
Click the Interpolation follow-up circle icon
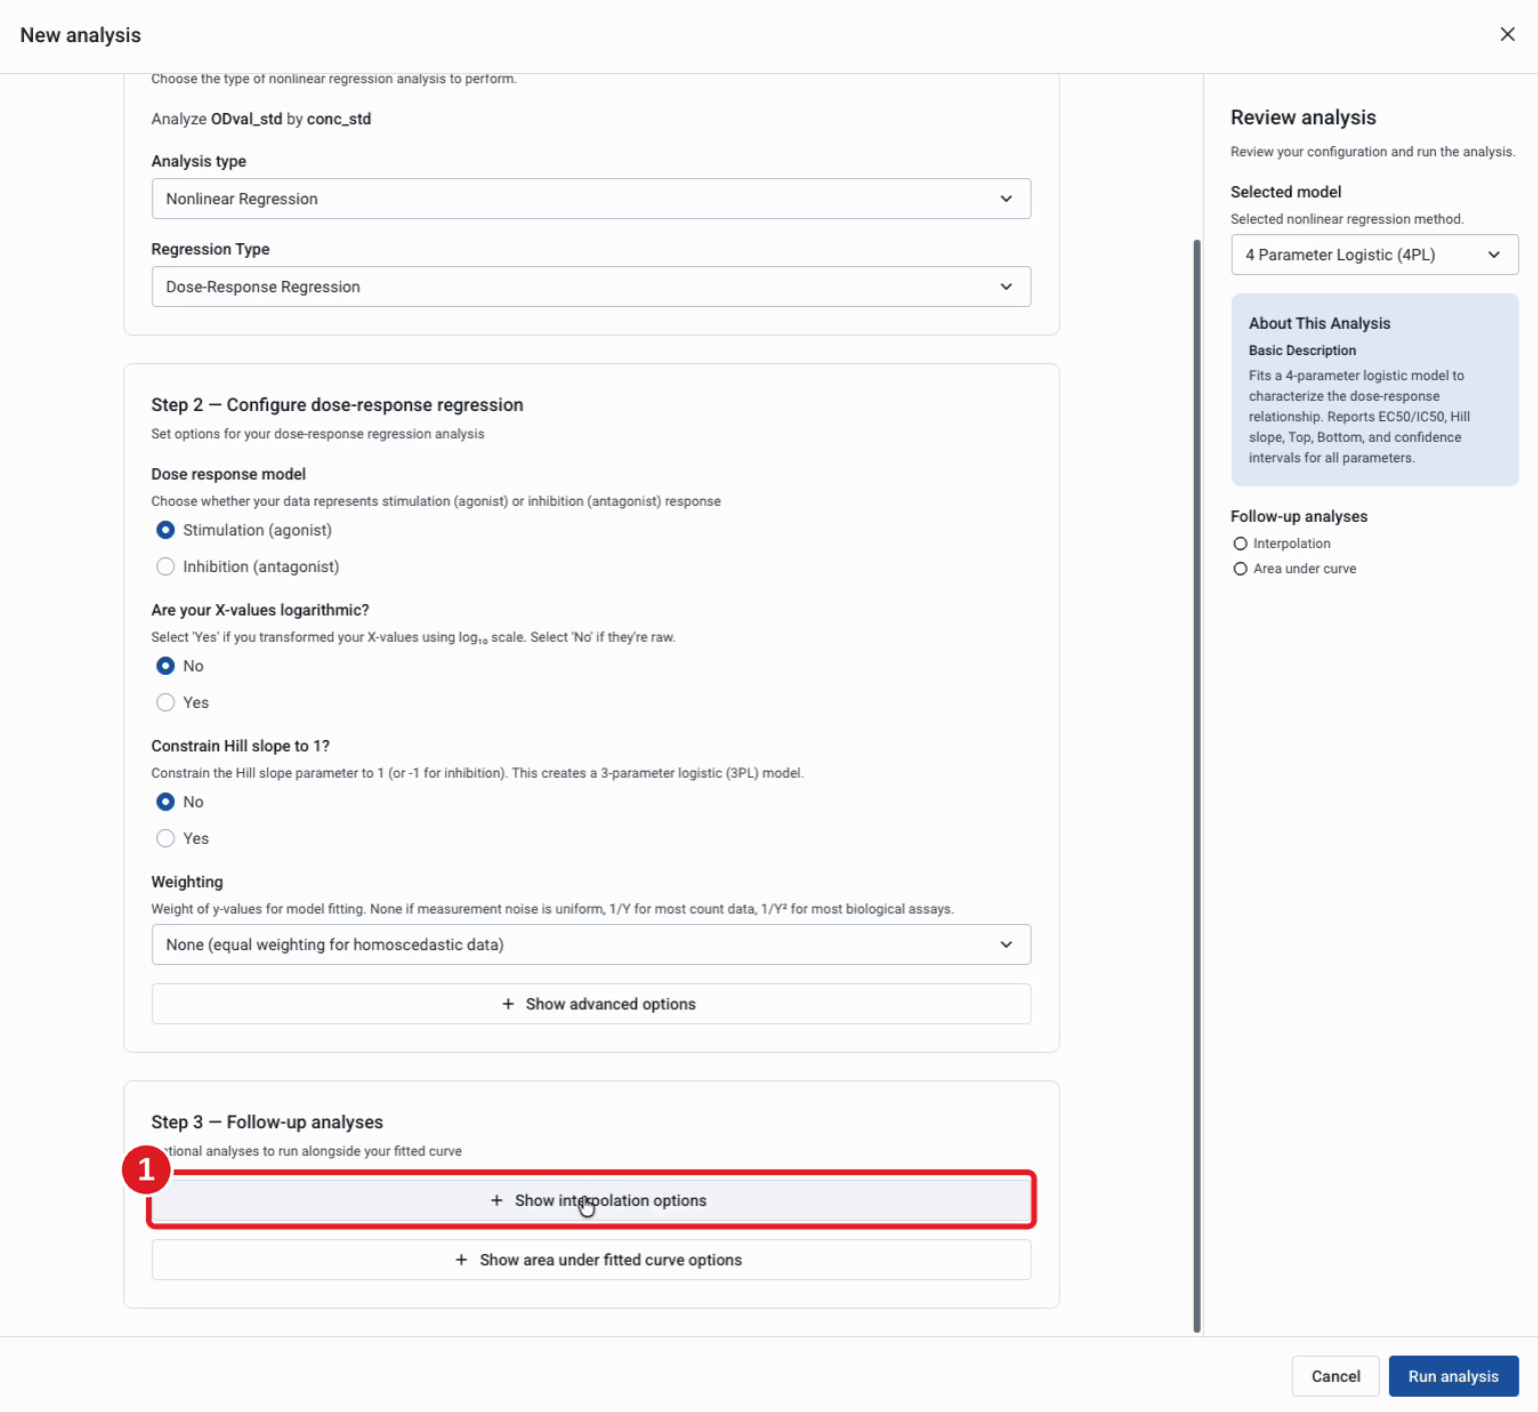(x=1240, y=544)
